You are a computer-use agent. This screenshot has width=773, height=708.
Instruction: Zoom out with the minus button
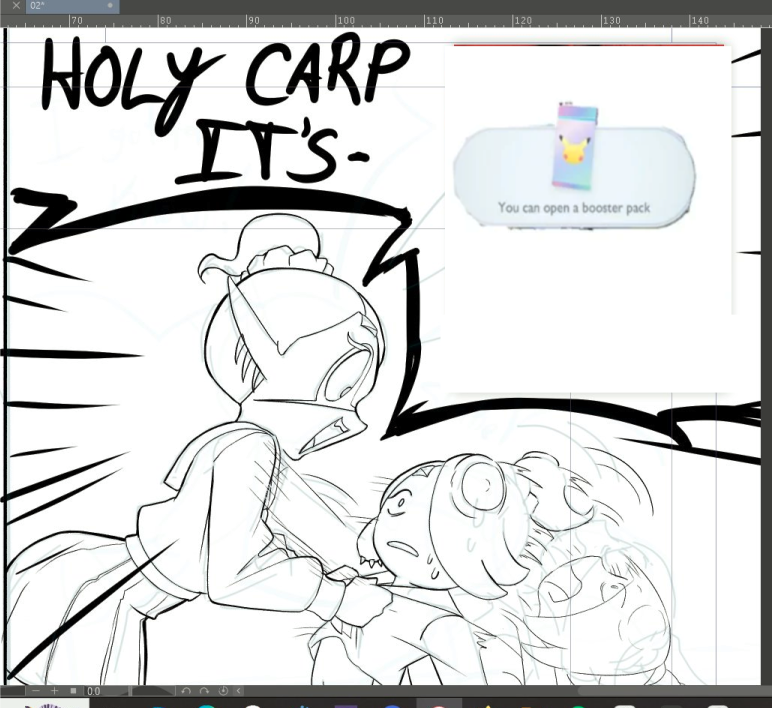pyautogui.click(x=35, y=691)
